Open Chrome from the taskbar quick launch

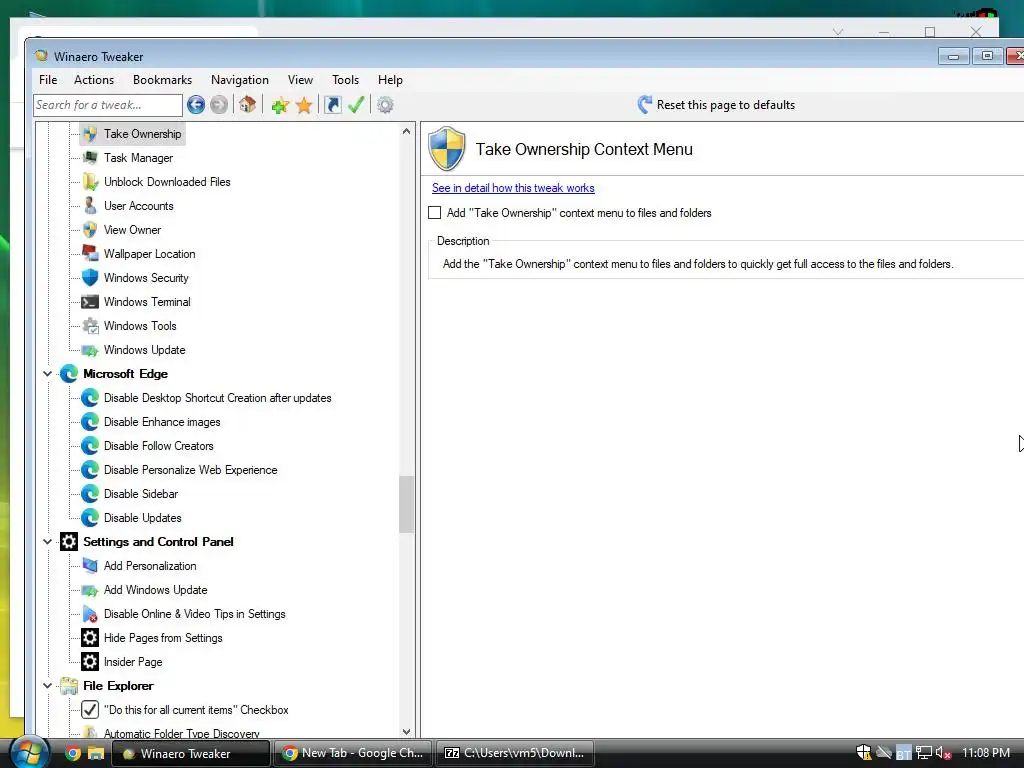point(73,753)
